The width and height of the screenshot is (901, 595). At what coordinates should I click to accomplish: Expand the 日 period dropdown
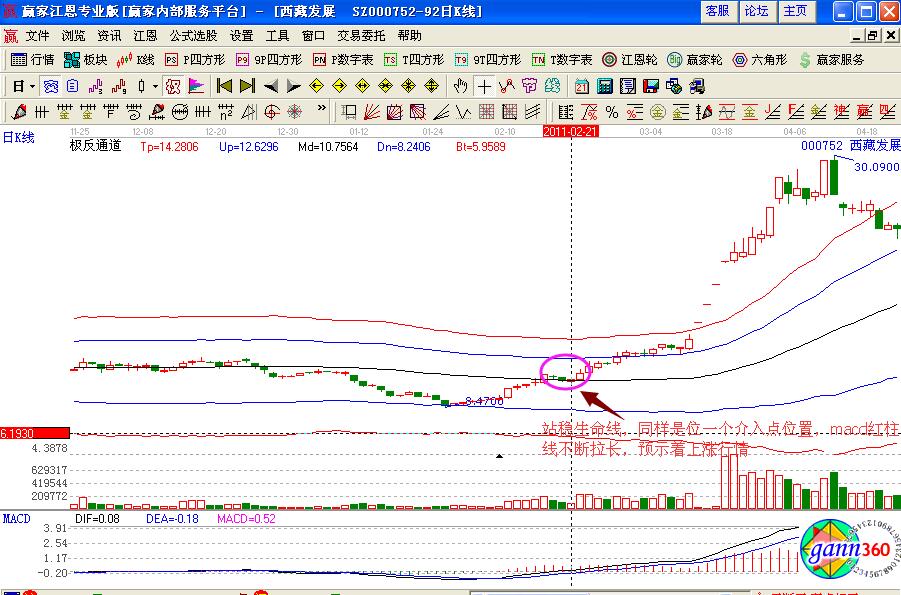click(22, 86)
